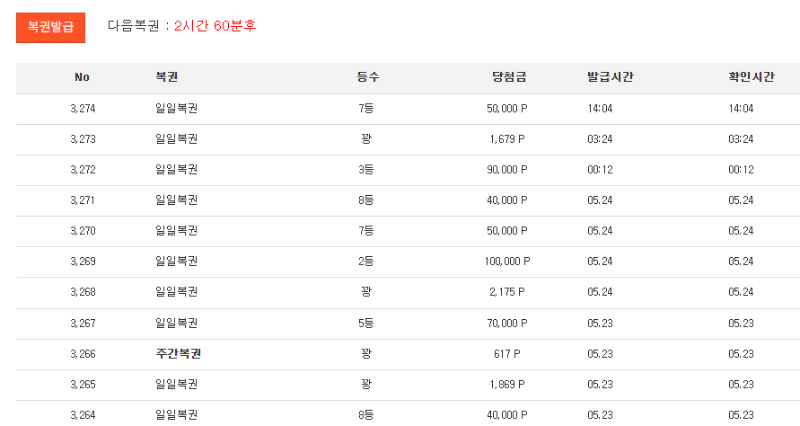Select row number 3,272
The image size is (800, 426).
[x=83, y=169]
